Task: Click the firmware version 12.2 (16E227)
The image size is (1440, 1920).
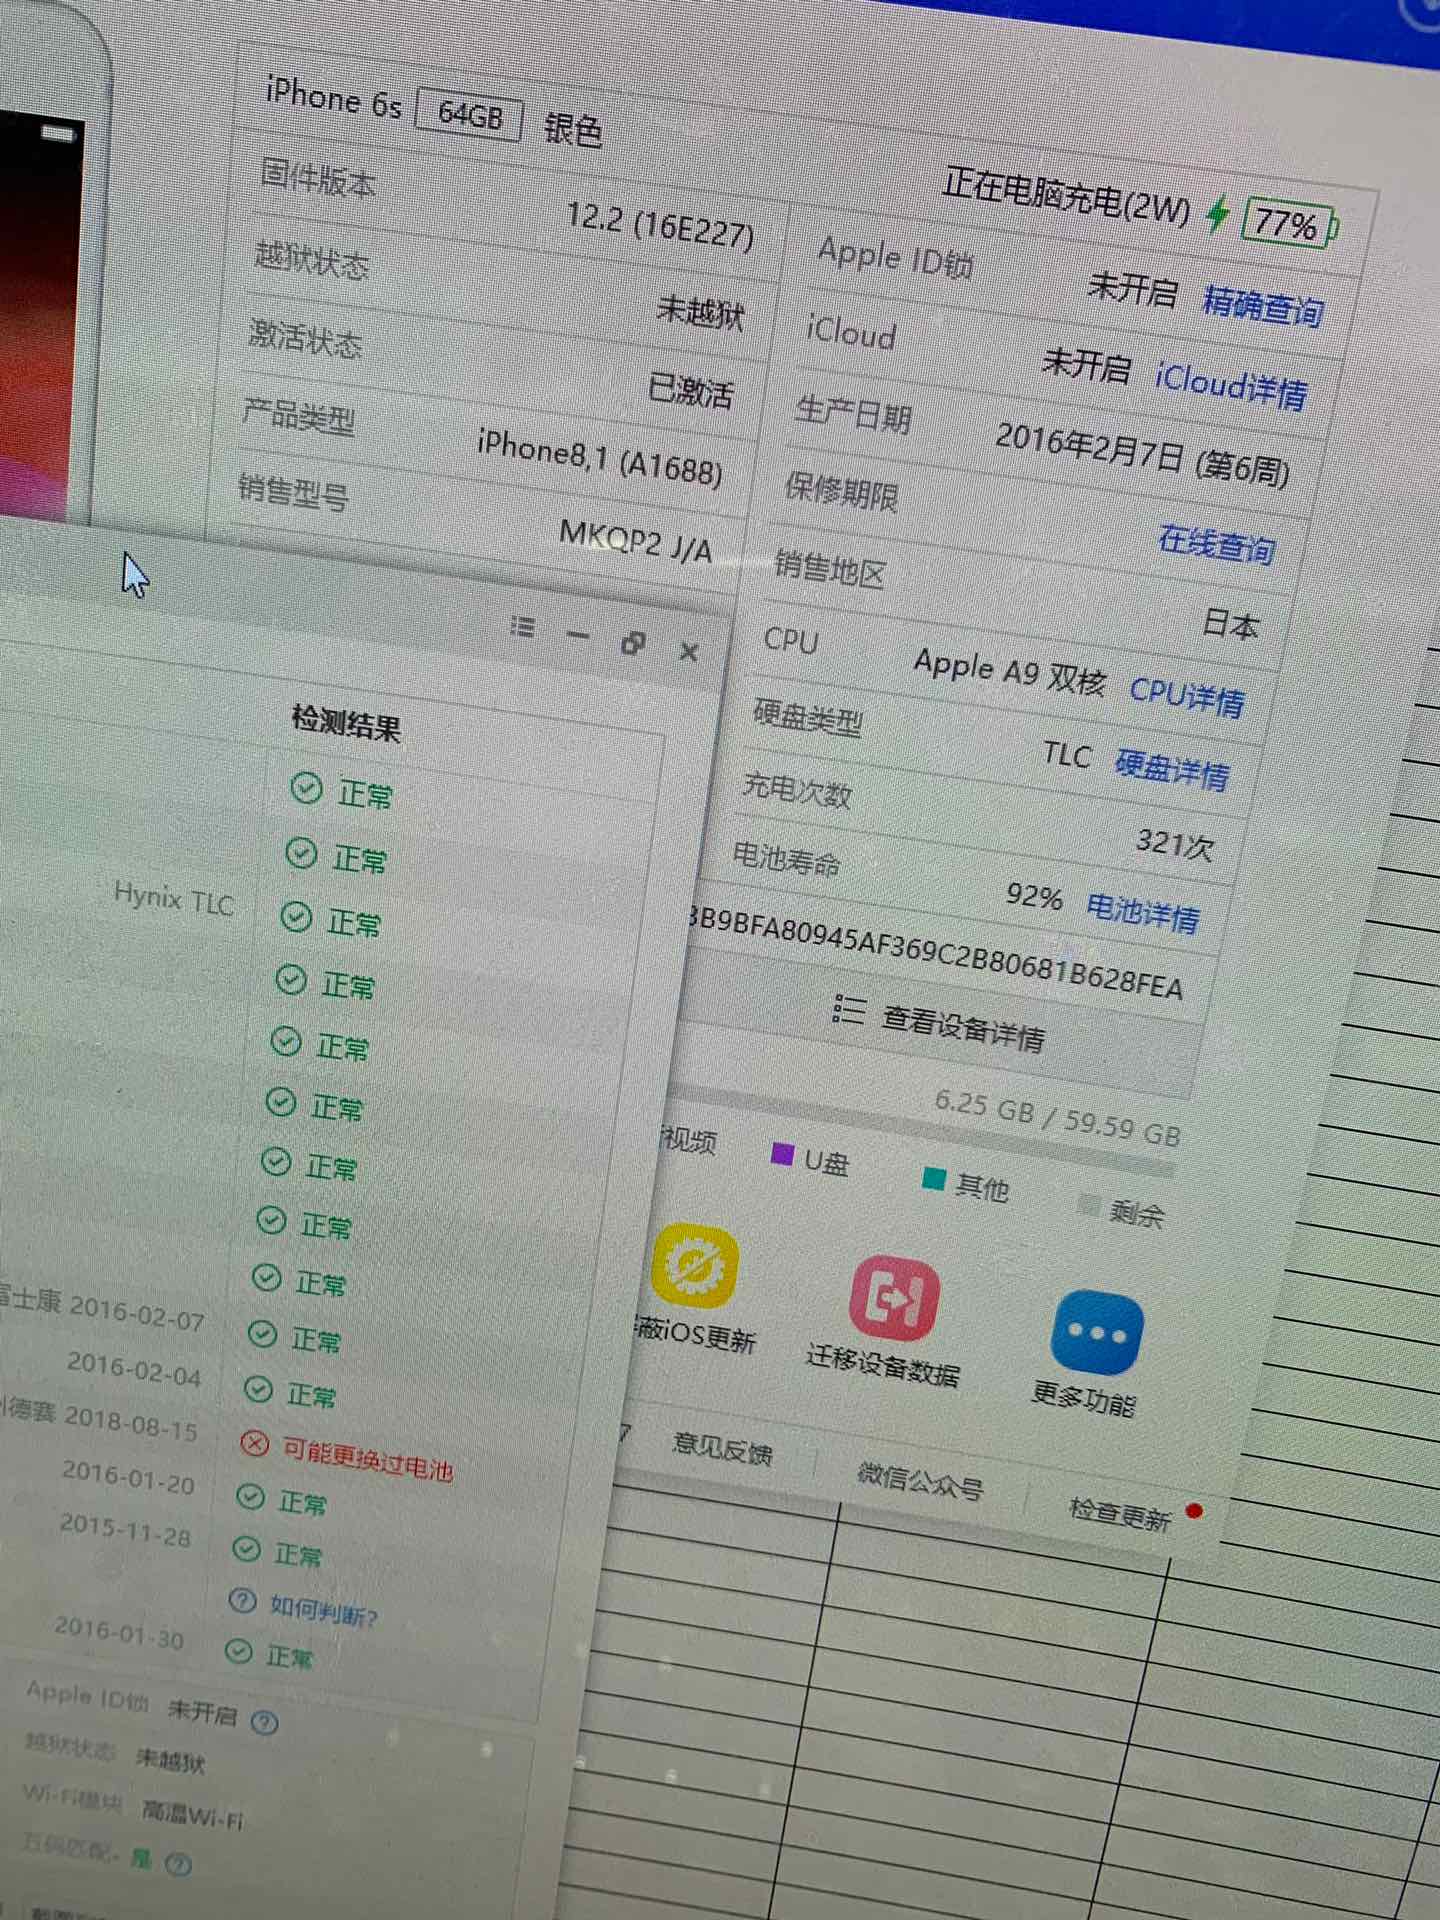Action: 660,226
